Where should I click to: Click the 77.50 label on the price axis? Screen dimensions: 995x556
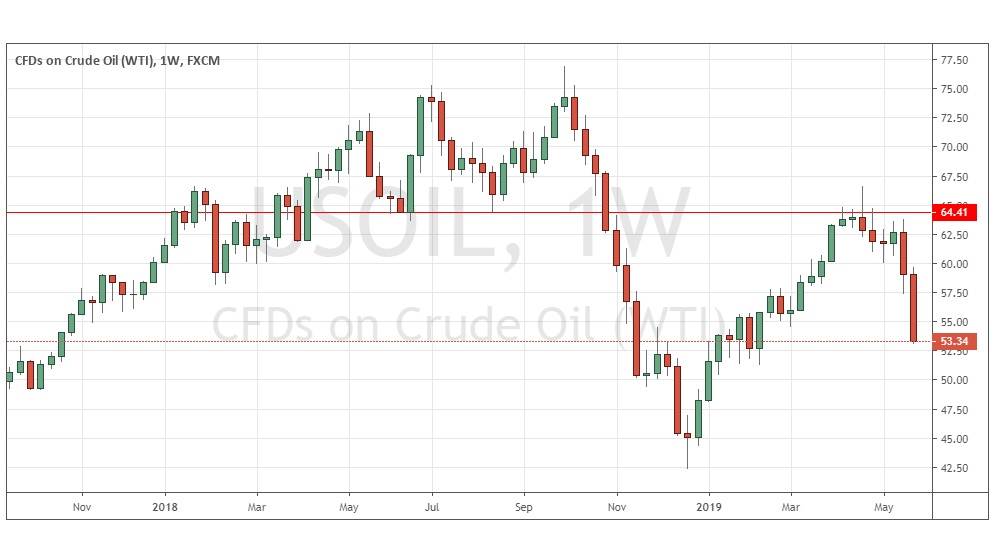[x=954, y=60]
